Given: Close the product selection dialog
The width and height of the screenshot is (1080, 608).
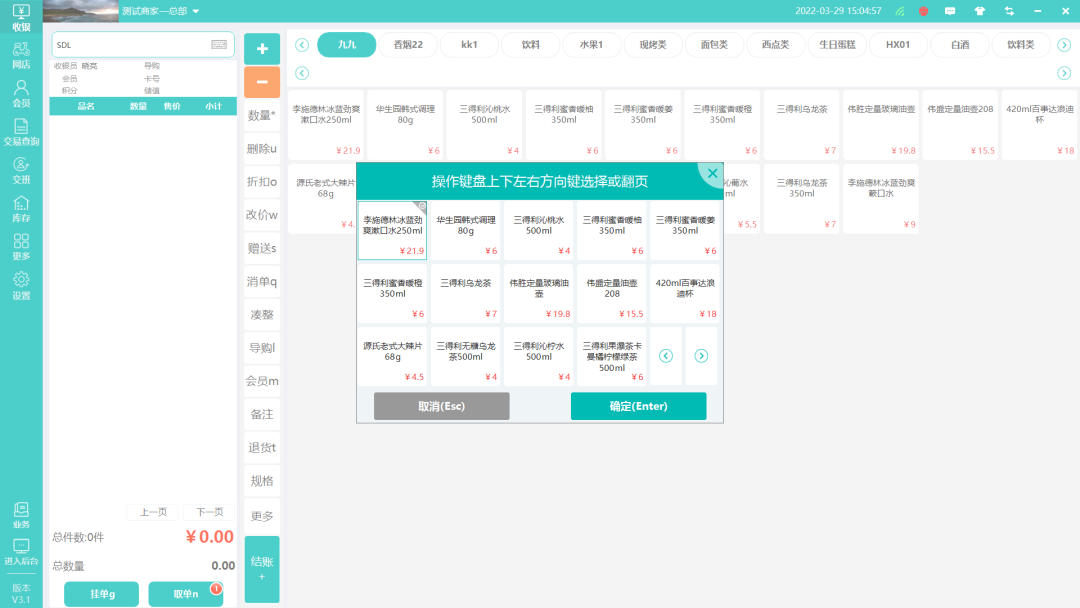Looking at the screenshot, I should tap(712, 174).
